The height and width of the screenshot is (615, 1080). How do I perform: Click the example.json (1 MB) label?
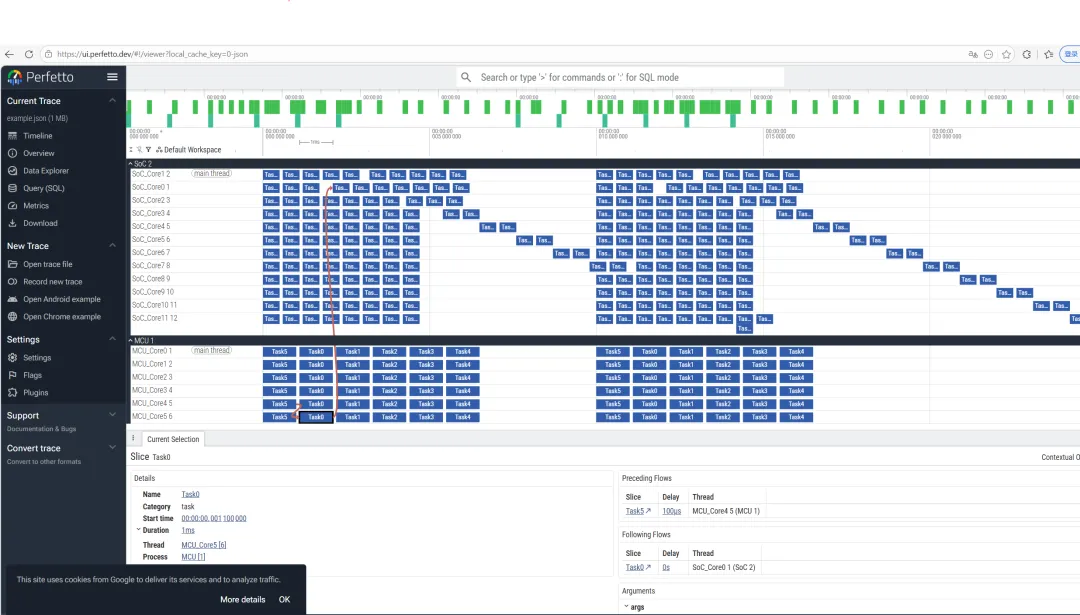tap(37, 118)
